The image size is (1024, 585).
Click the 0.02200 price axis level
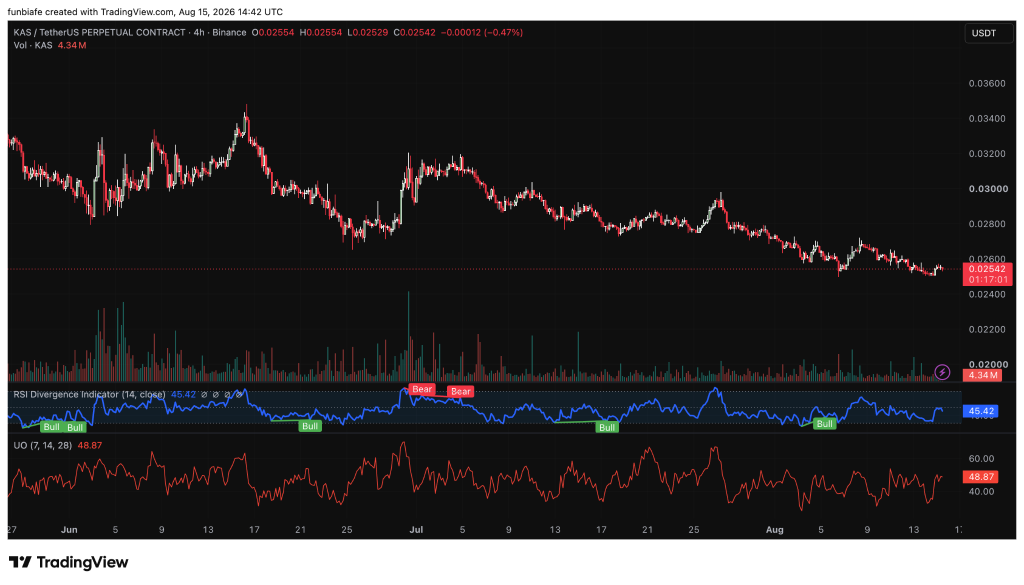[x=987, y=330]
